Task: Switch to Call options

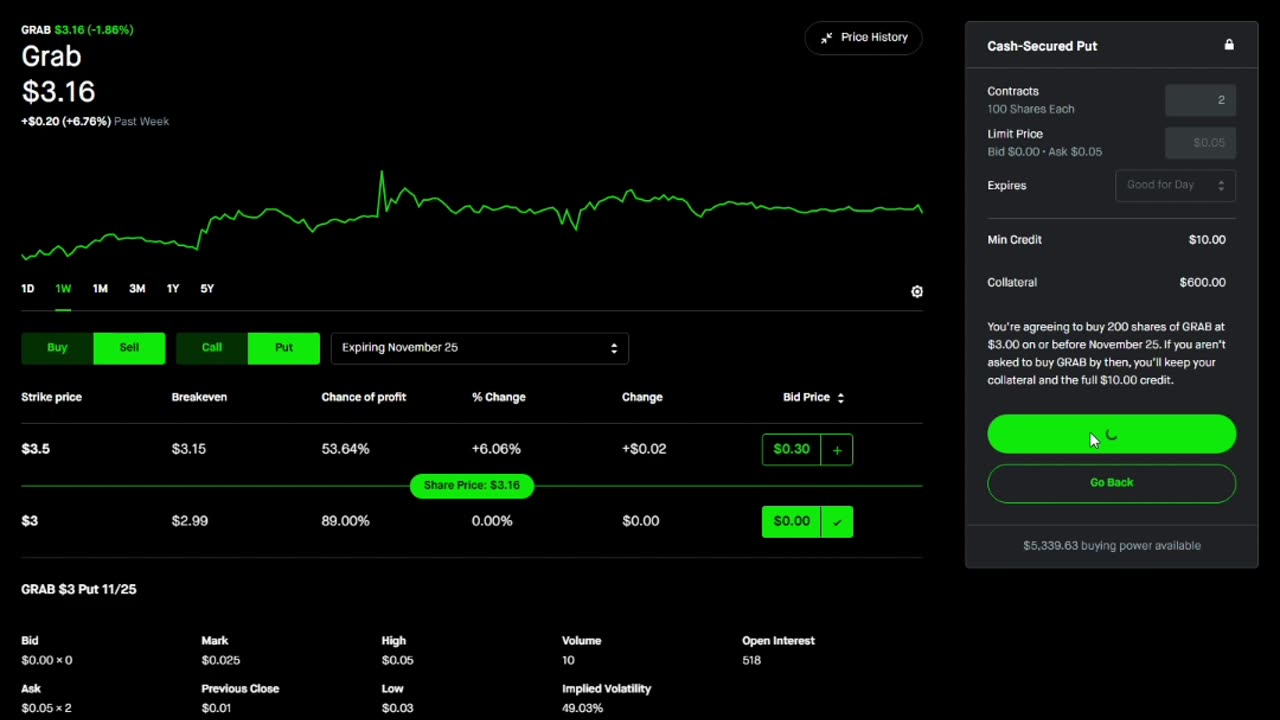Action: tap(212, 348)
